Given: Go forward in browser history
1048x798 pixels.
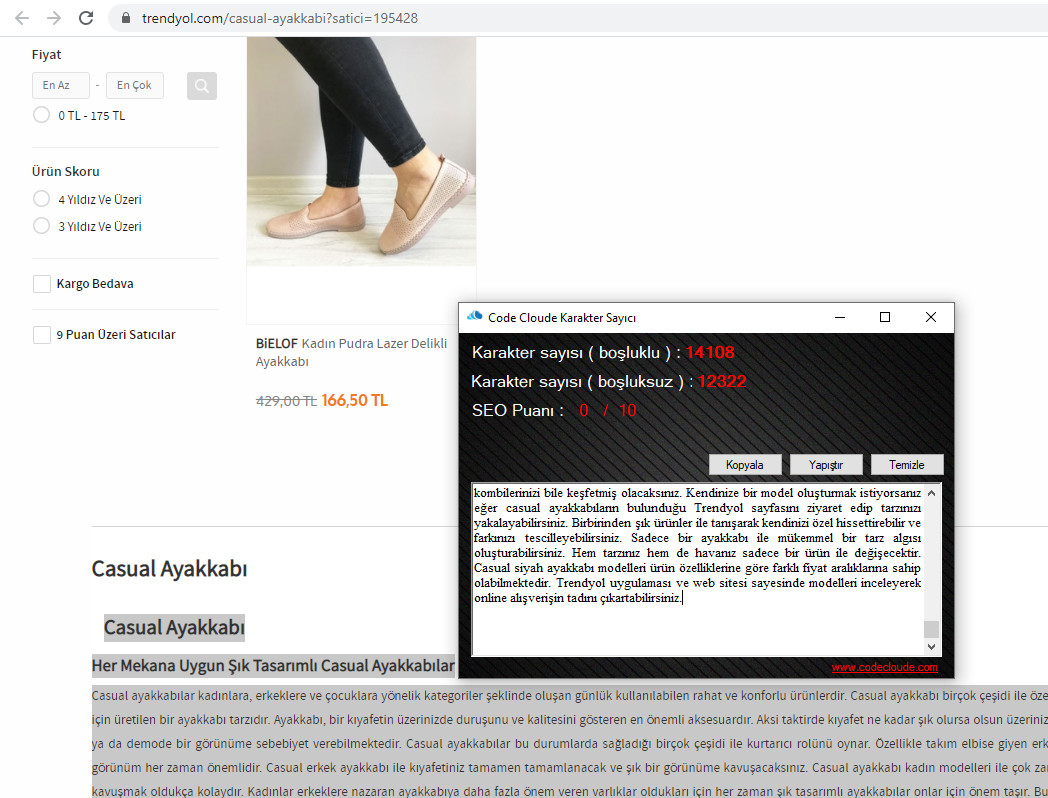Looking at the screenshot, I should pos(54,18).
